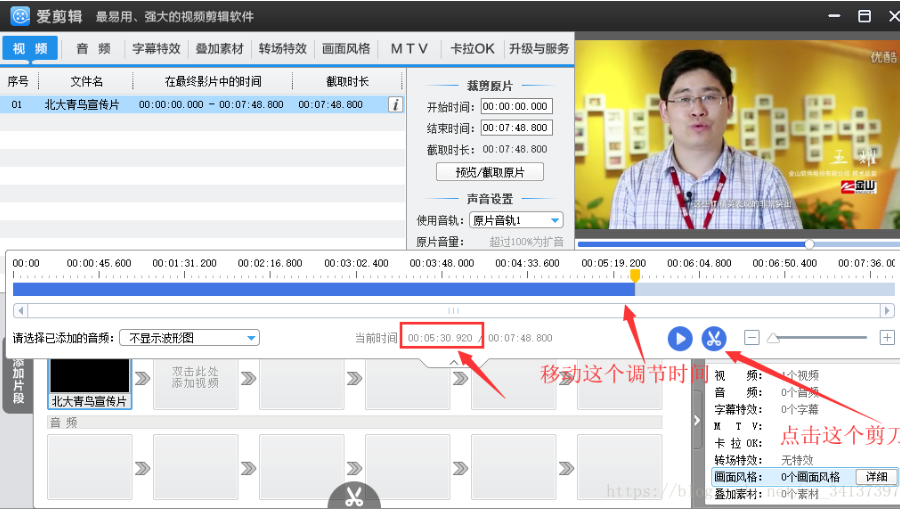The width and height of the screenshot is (900, 509).
Task: Click the 预览/截取原片 button
Action: pos(490,172)
